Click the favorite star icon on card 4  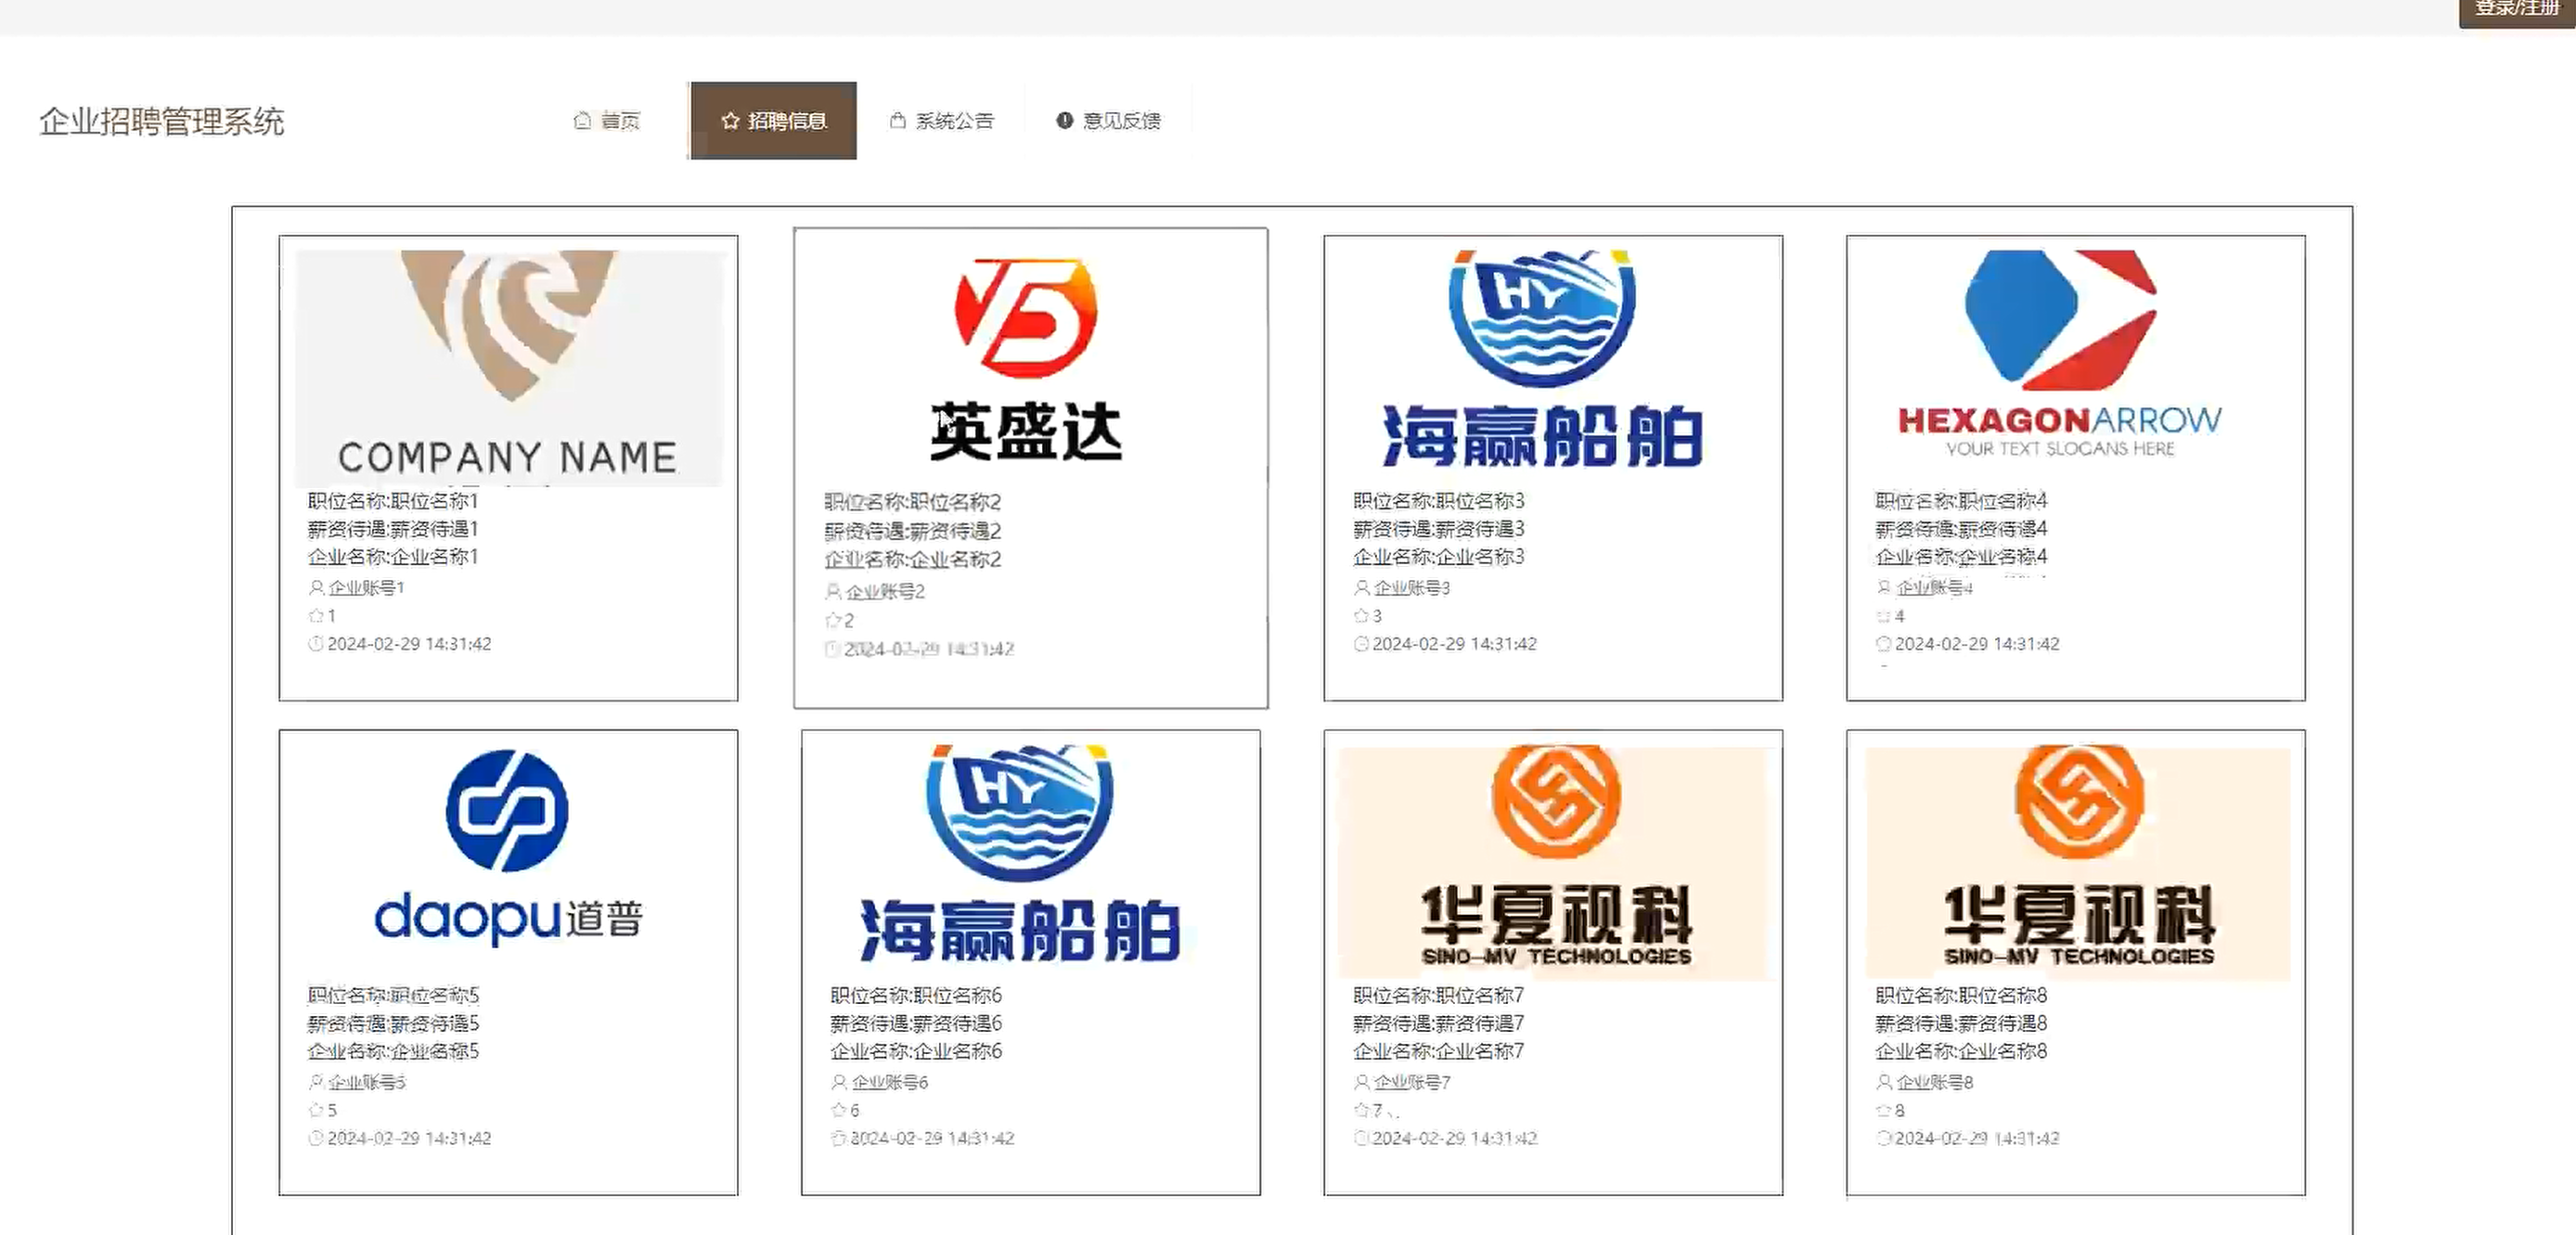tap(1884, 616)
